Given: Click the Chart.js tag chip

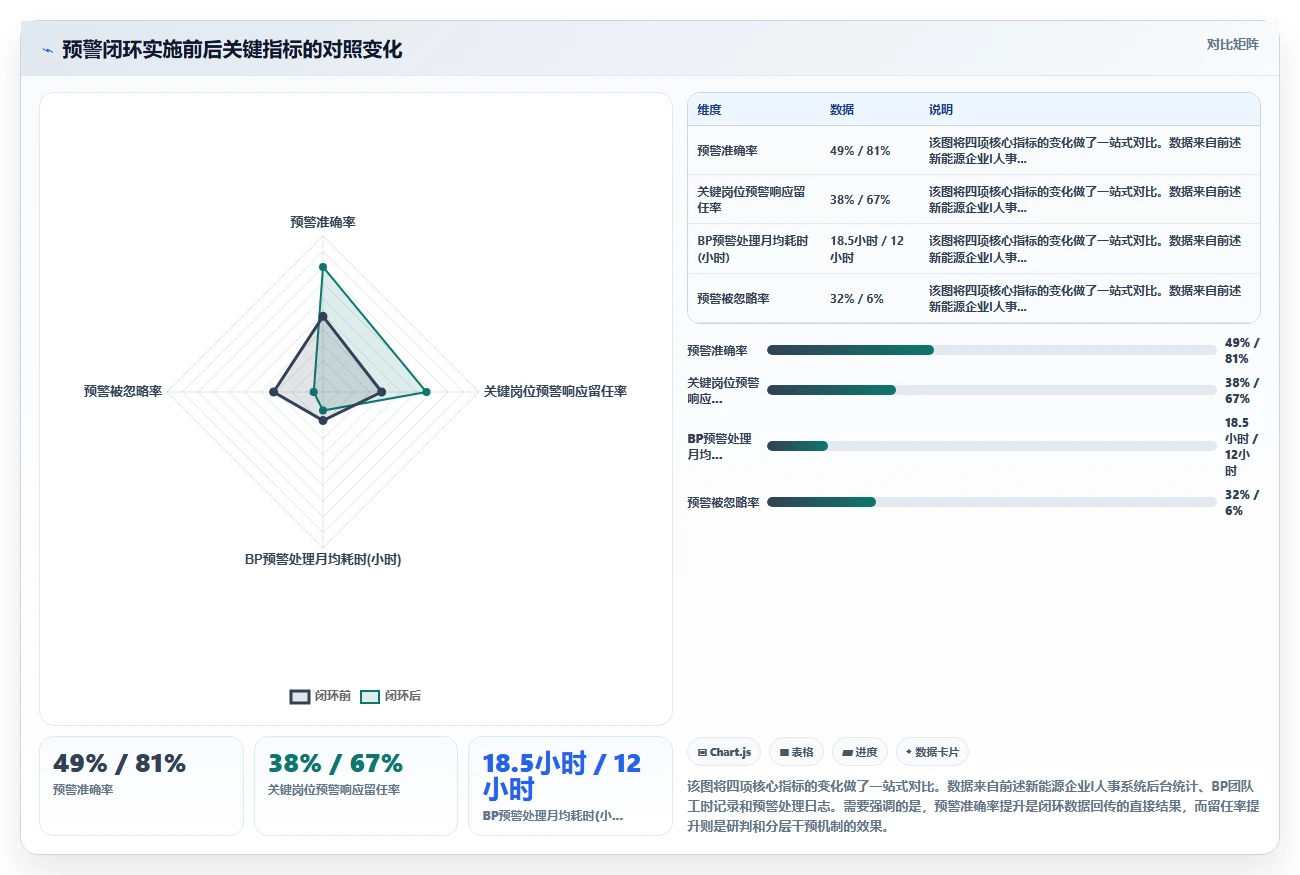Looking at the screenshot, I should [x=724, y=752].
